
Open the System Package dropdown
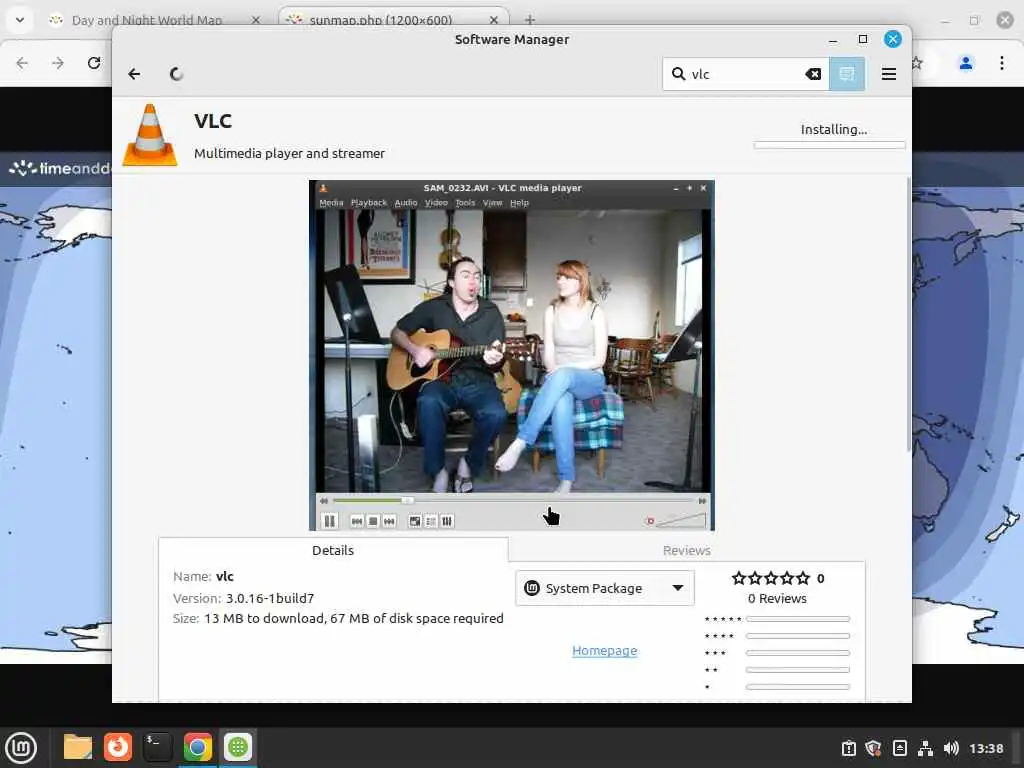(605, 588)
